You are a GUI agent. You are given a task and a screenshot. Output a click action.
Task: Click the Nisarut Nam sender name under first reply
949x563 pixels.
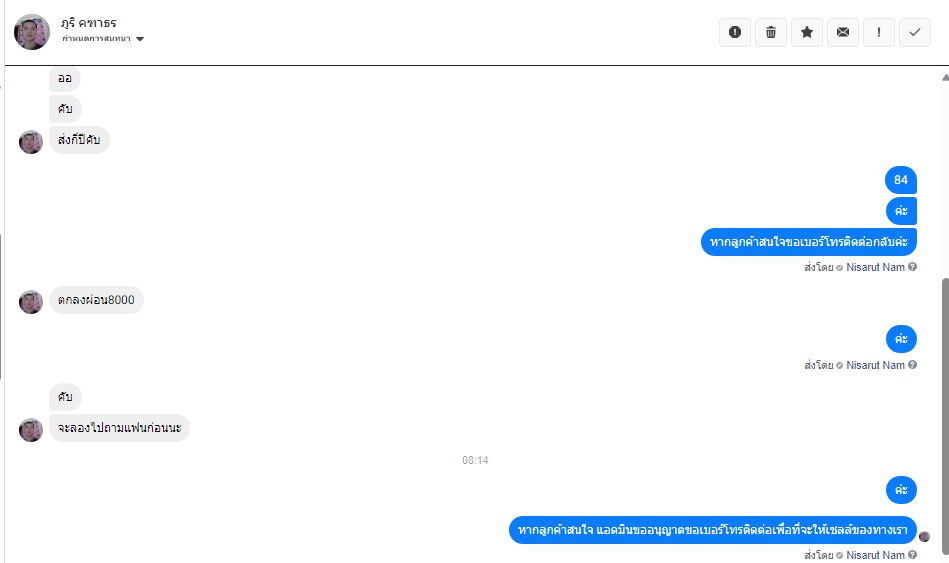pyautogui.click(x=875, y=267)
